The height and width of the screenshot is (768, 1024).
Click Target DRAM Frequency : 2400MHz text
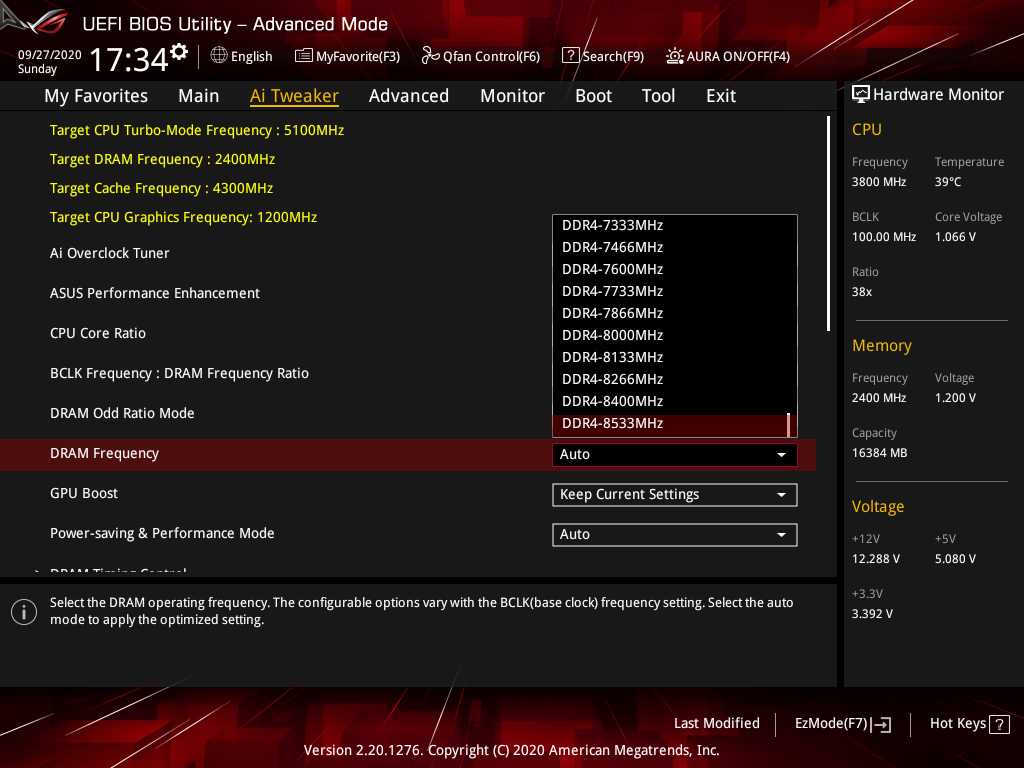click(162, 159)
